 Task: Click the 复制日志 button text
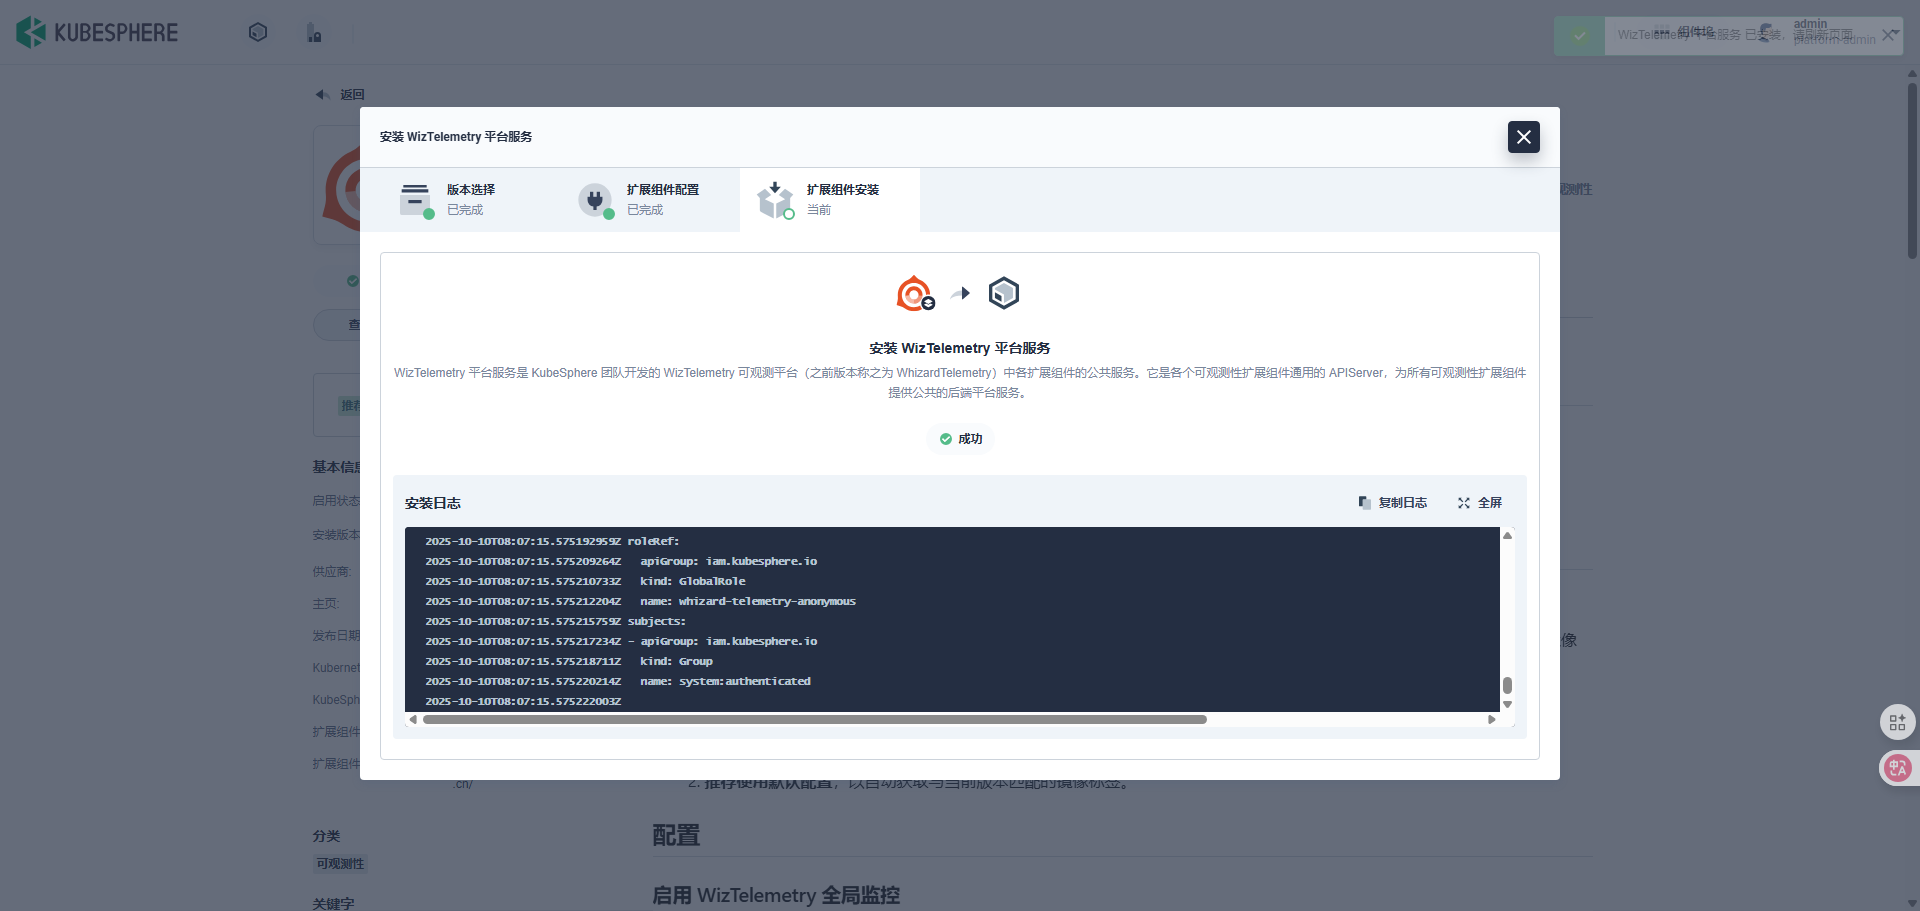[1402, 503]
